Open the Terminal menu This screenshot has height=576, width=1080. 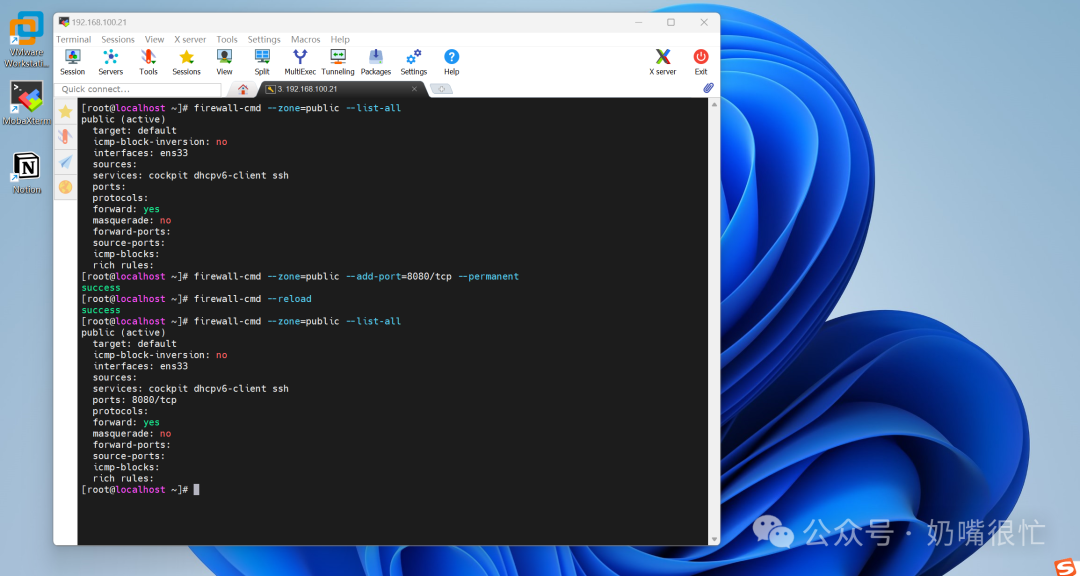(x=74, y=39)
